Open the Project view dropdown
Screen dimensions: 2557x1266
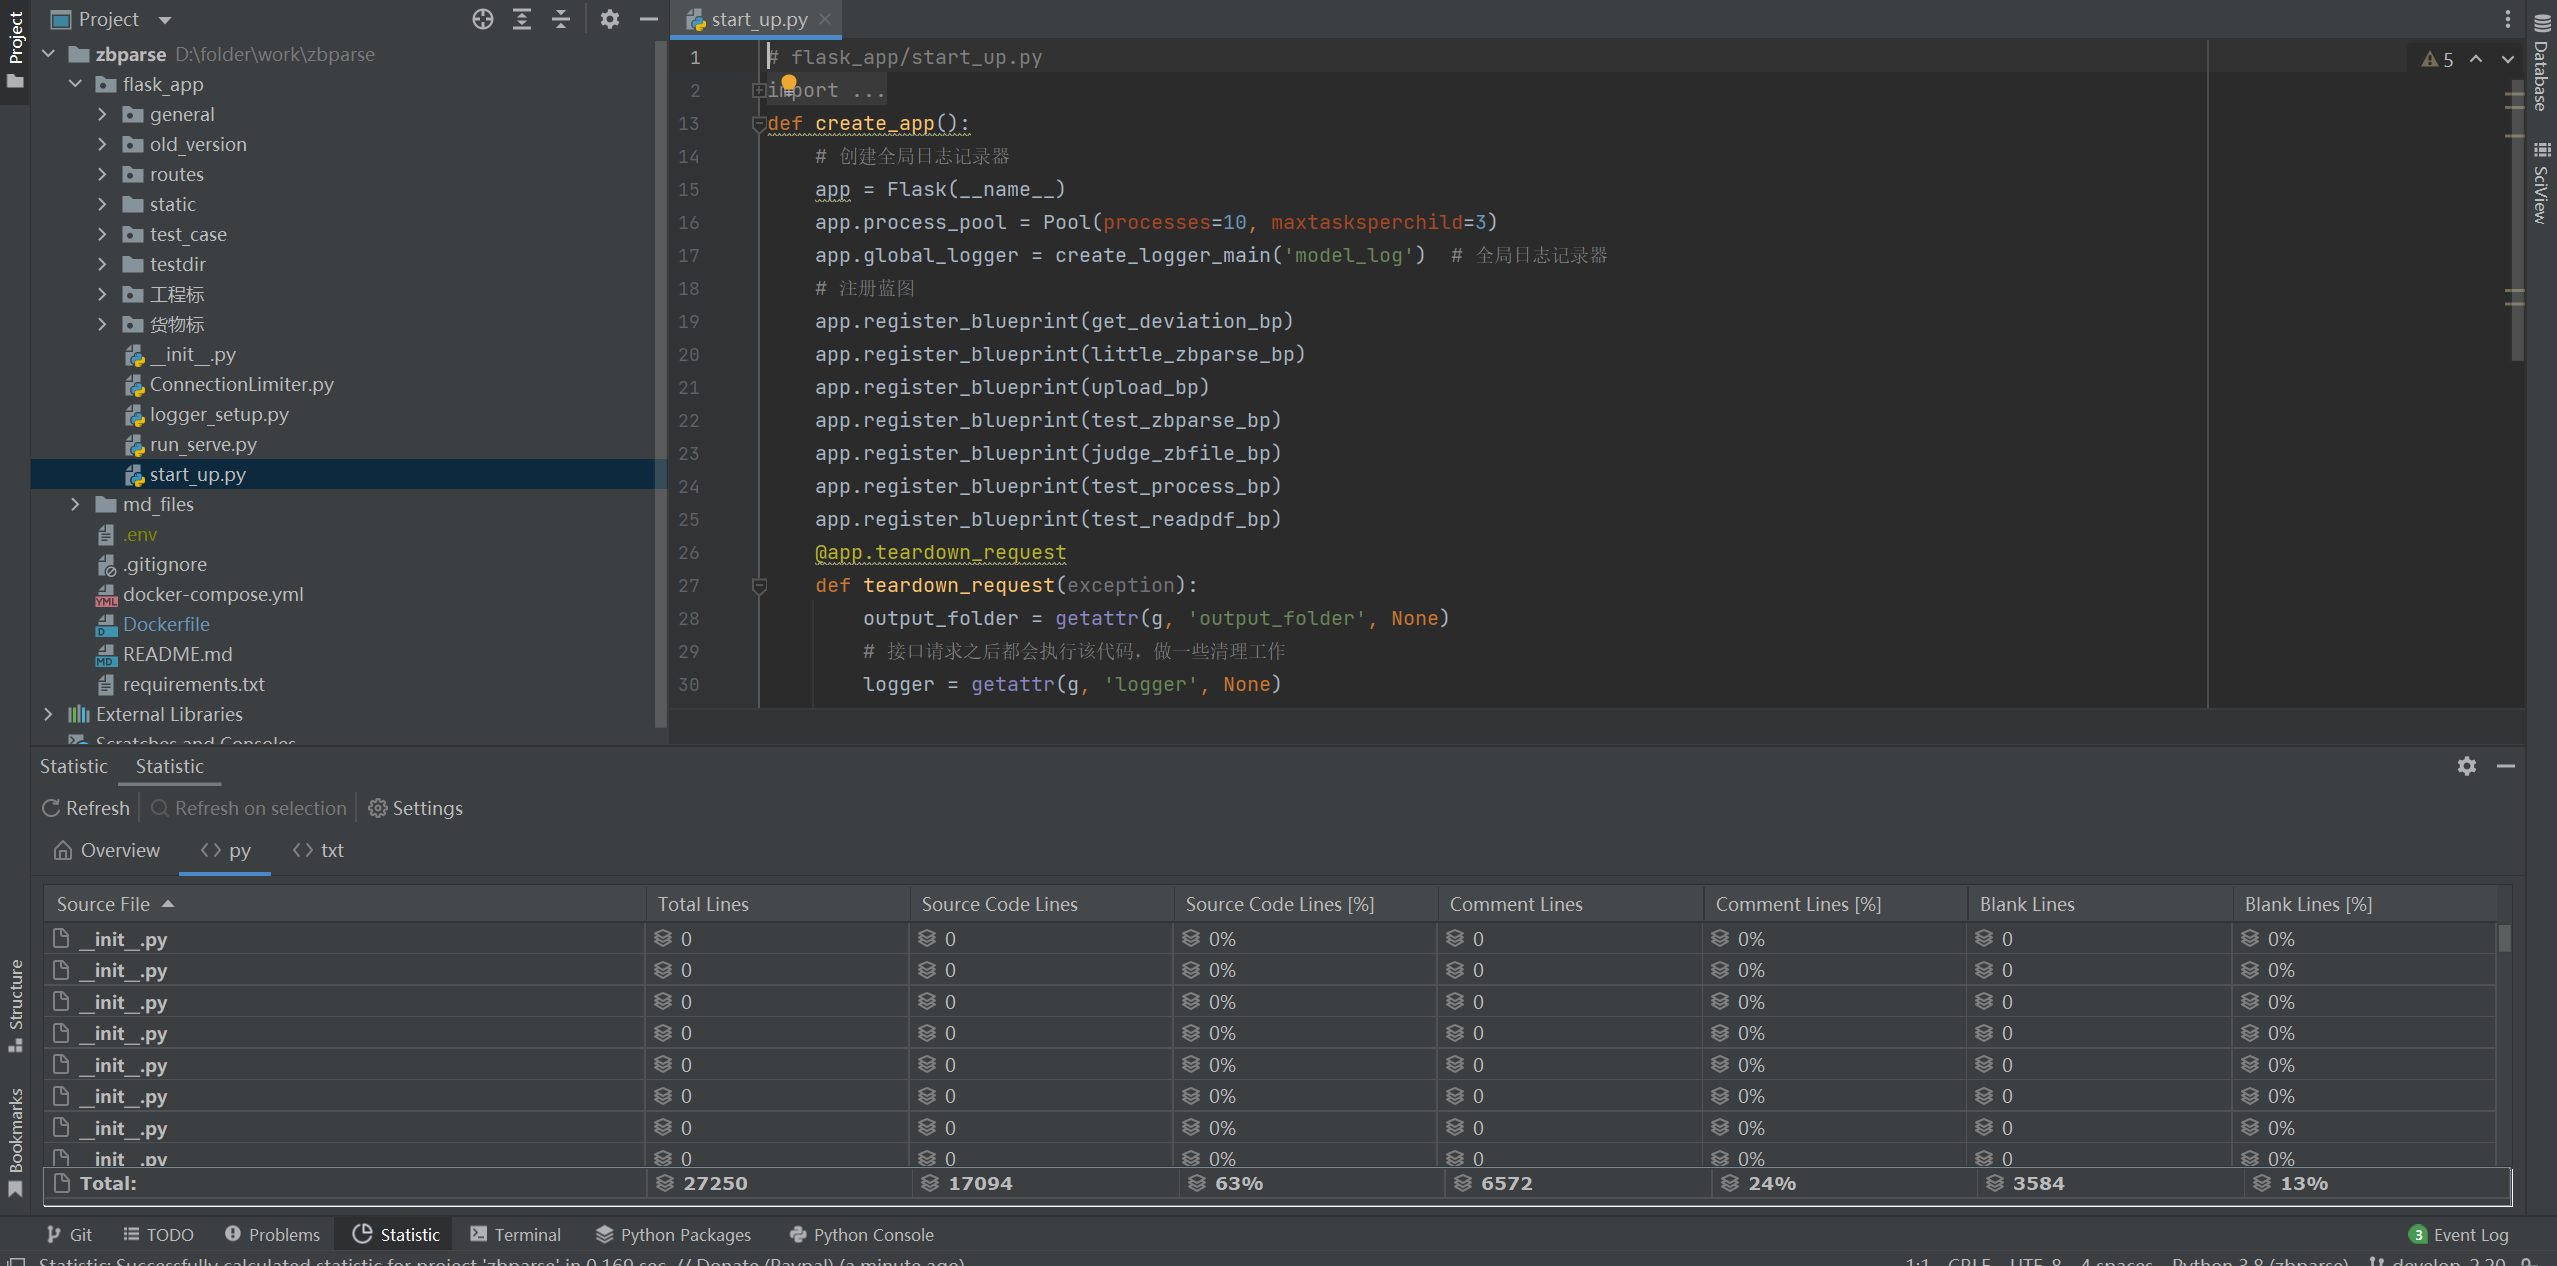coord(165,19)
